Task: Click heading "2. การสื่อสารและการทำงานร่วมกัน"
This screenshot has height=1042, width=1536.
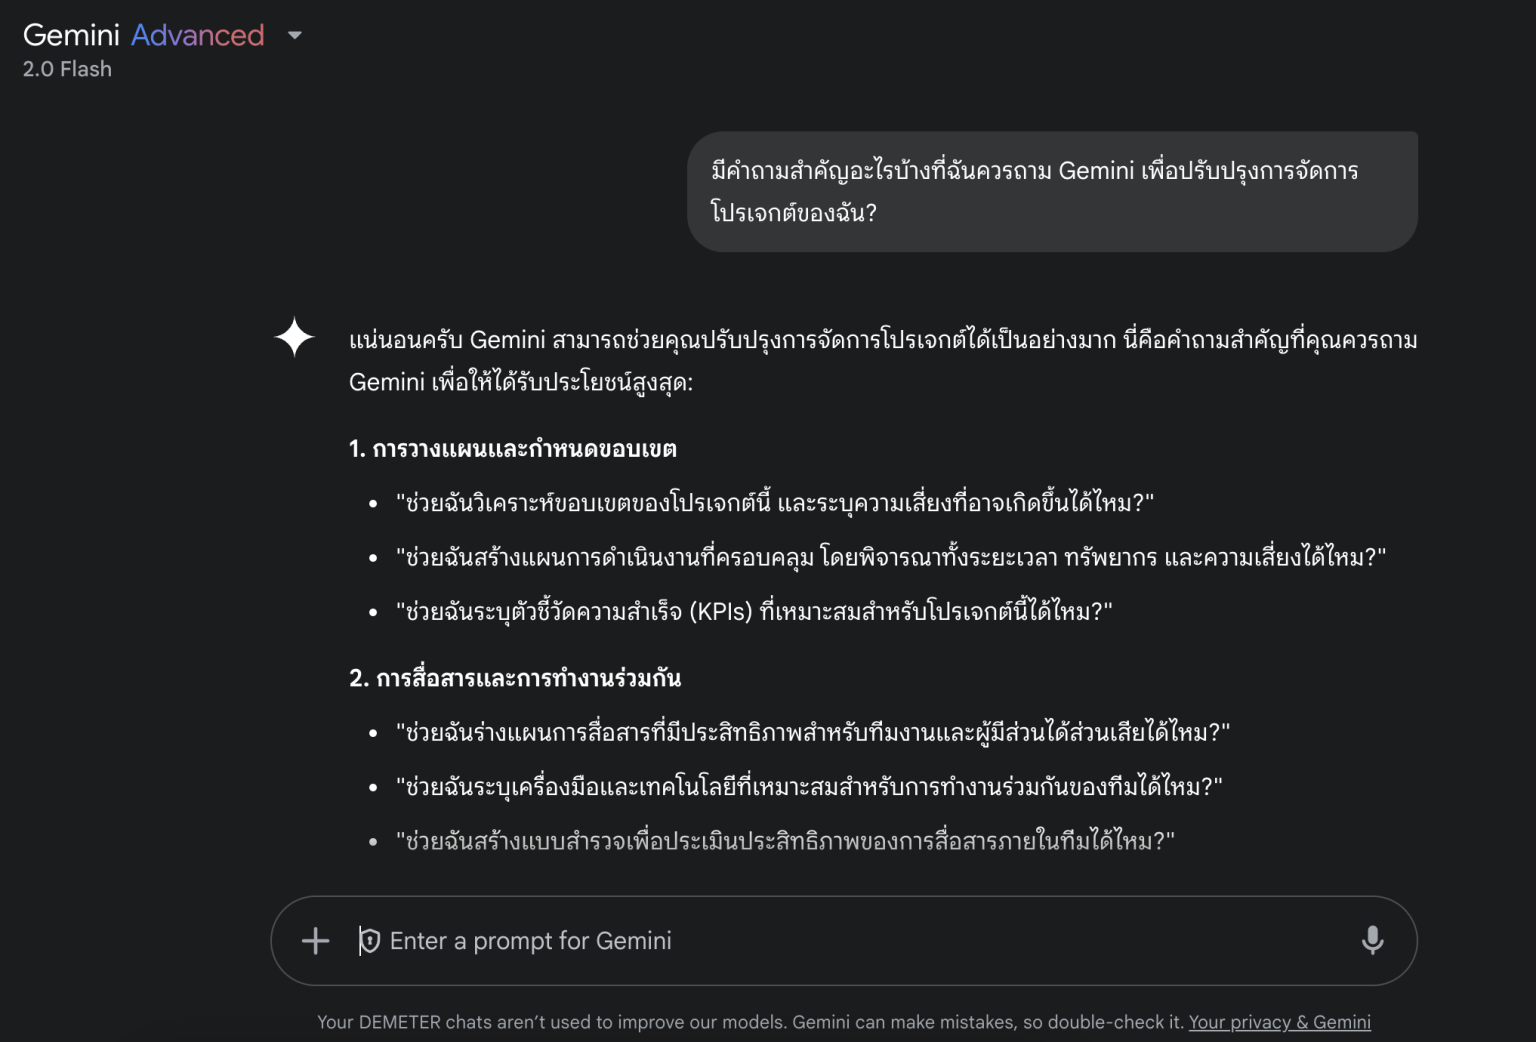Action: 515,678
